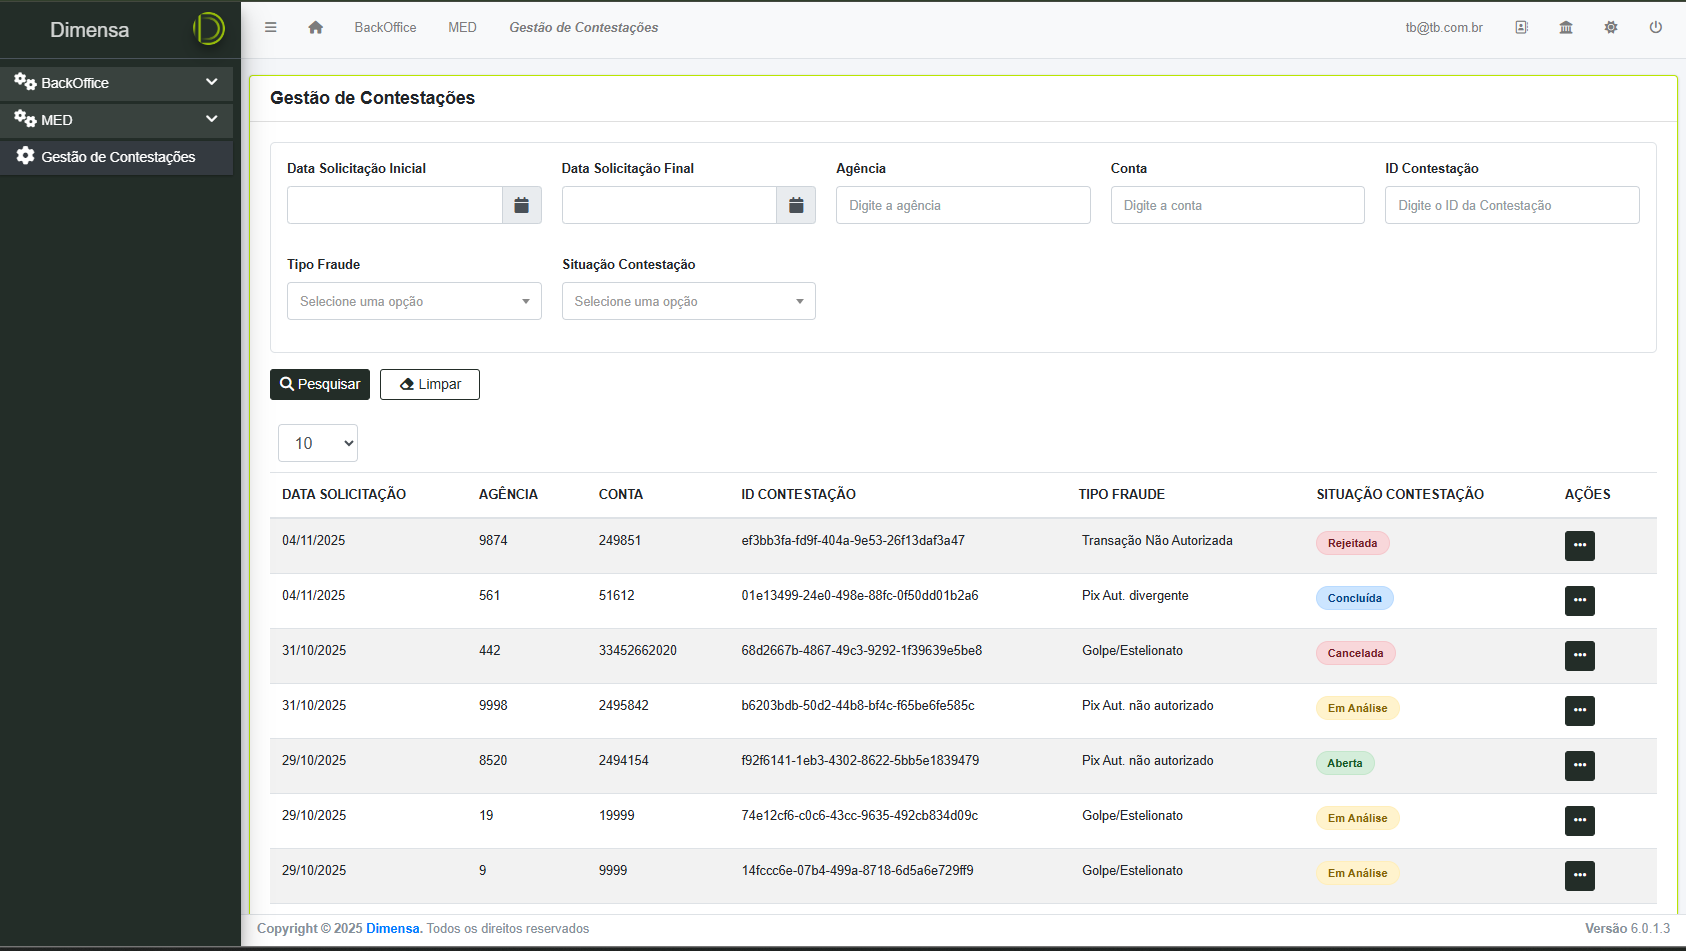Open actions menu for the Cancelada row
This screenshot has width=1686, height=951.
(x=1579, y=655)
